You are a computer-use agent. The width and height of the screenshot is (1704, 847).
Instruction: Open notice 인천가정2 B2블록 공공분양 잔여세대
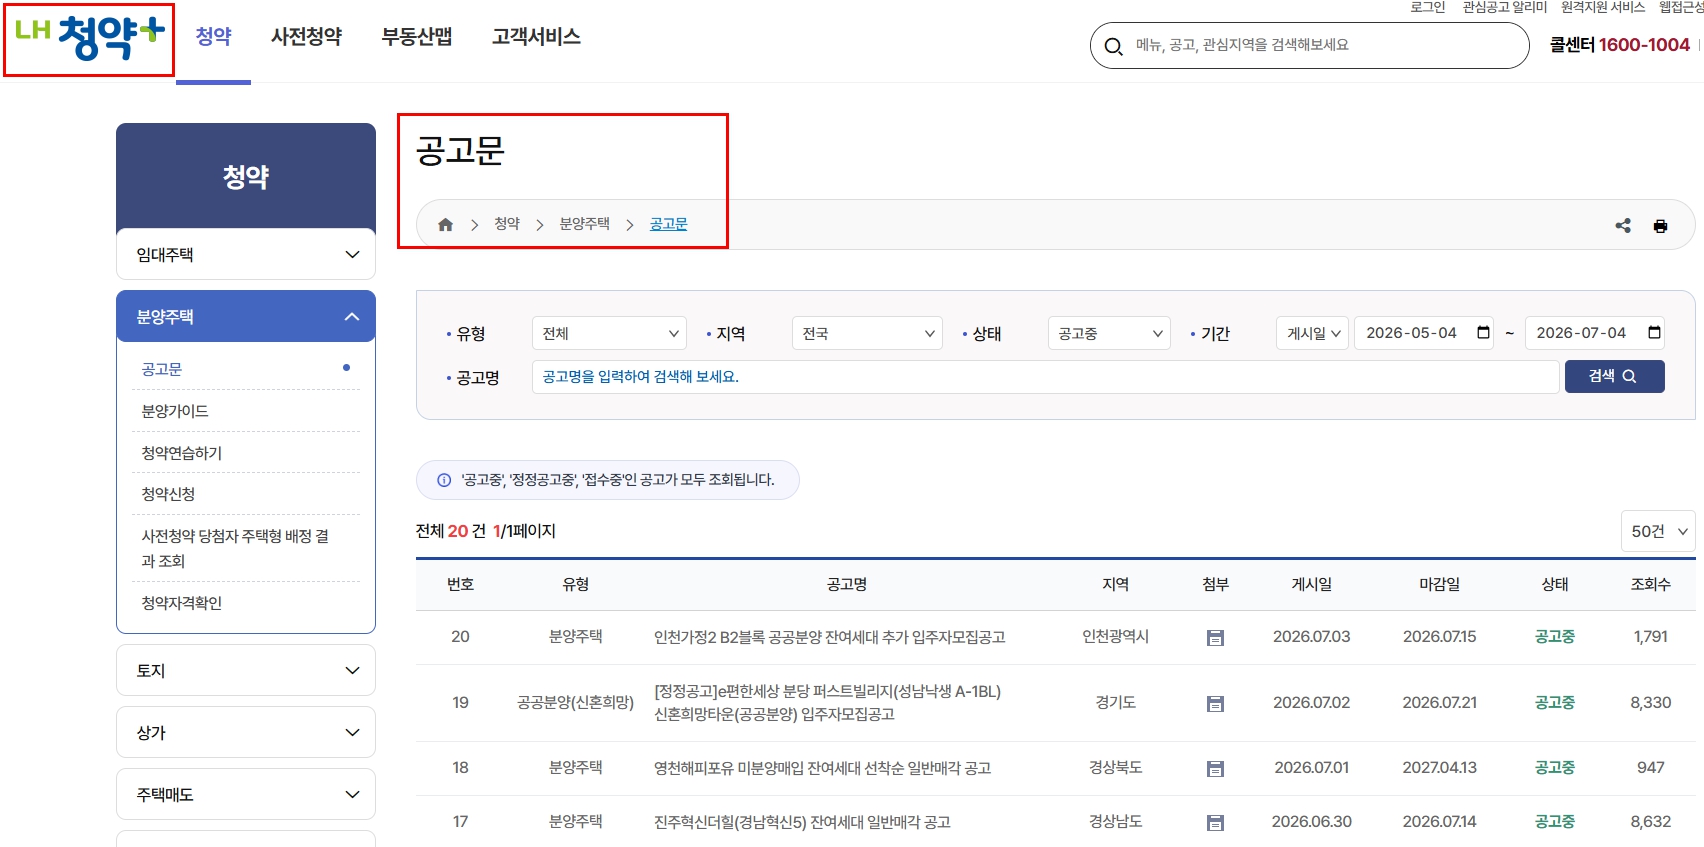(830, 637)
